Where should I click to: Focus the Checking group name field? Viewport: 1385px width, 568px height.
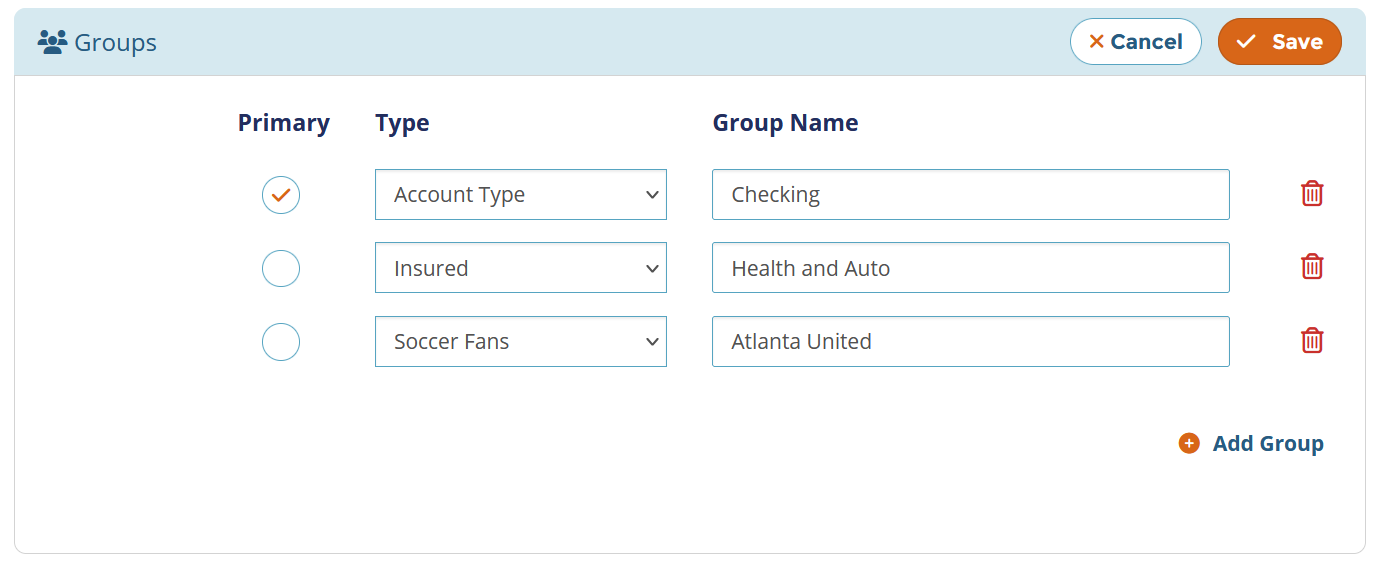[x=970, y=195]
